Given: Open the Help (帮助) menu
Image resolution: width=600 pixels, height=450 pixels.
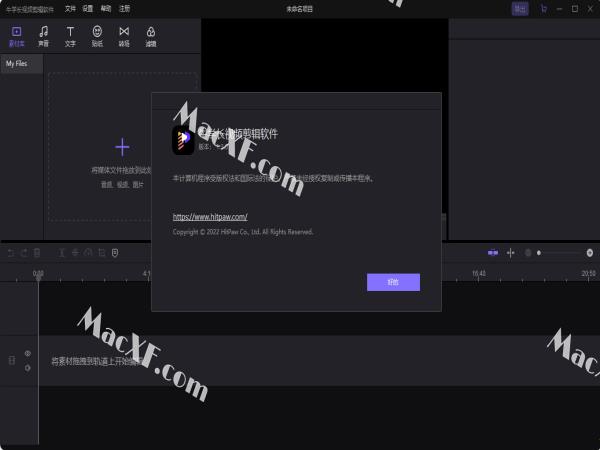Looking at the screenshot, I should (106, 8).
